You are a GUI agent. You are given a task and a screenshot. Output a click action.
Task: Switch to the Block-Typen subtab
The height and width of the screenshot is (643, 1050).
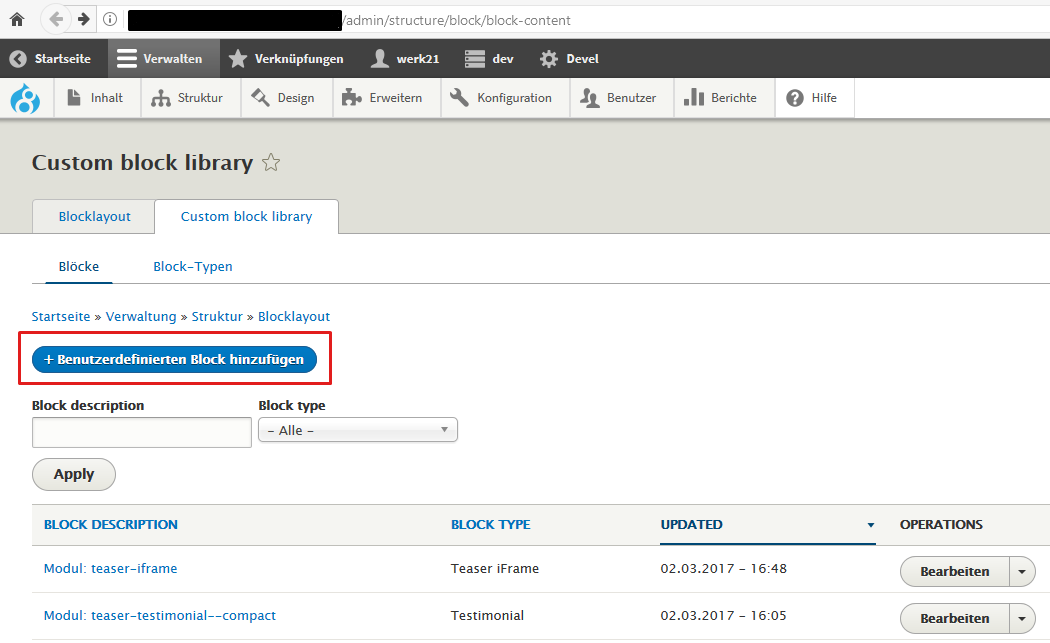193,266
